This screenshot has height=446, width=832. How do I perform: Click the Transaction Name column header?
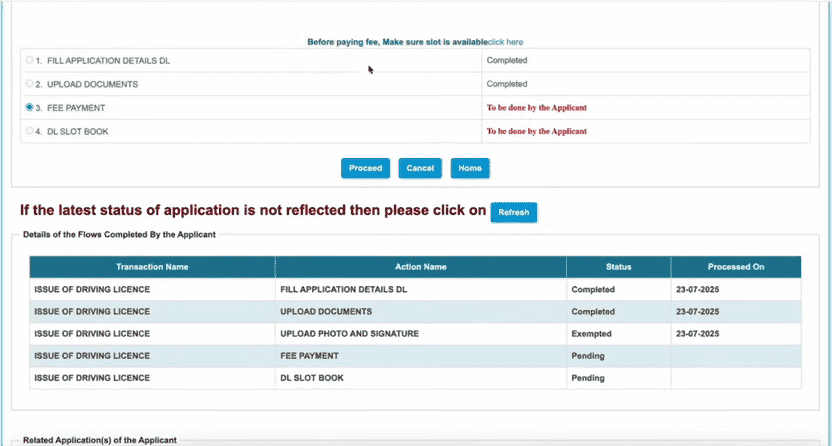(x=152, y=267)
